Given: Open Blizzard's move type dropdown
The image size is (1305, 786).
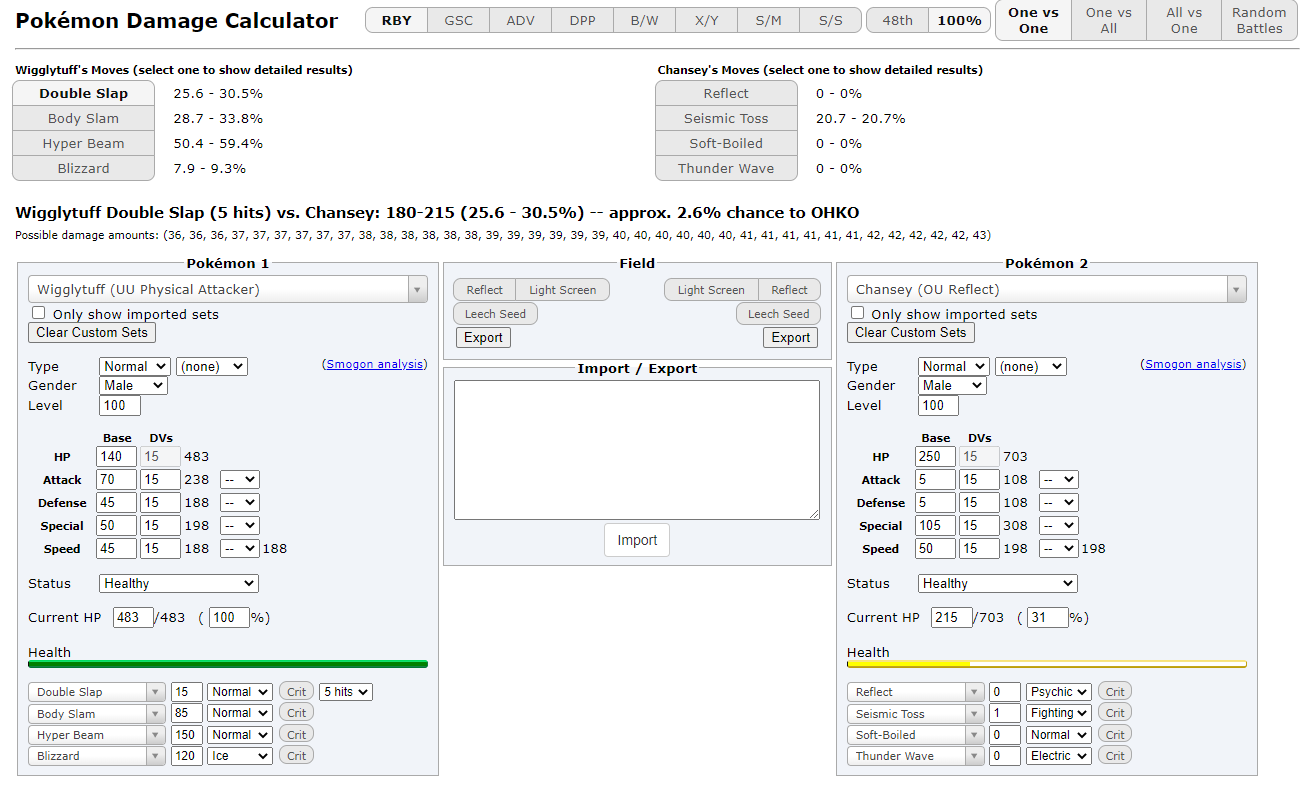Looking at the screenshot, I should (x=240, y=756).
